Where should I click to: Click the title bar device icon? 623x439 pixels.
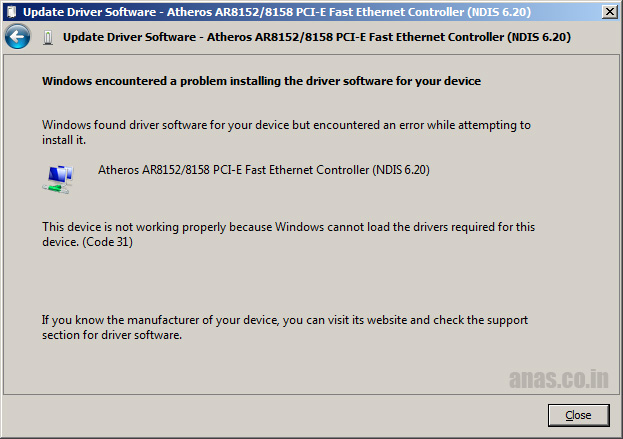click(x=12, y=12)
